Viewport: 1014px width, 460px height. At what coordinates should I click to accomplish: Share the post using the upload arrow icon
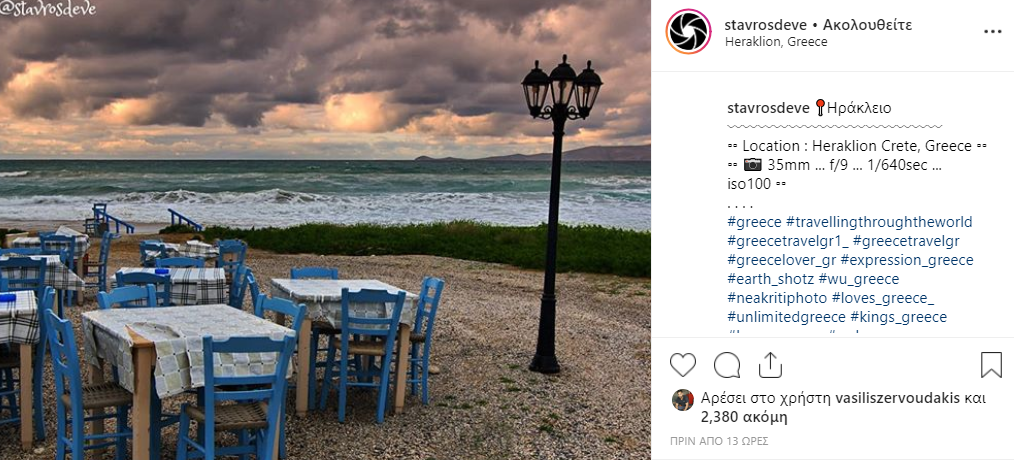[x=770, y=365]
